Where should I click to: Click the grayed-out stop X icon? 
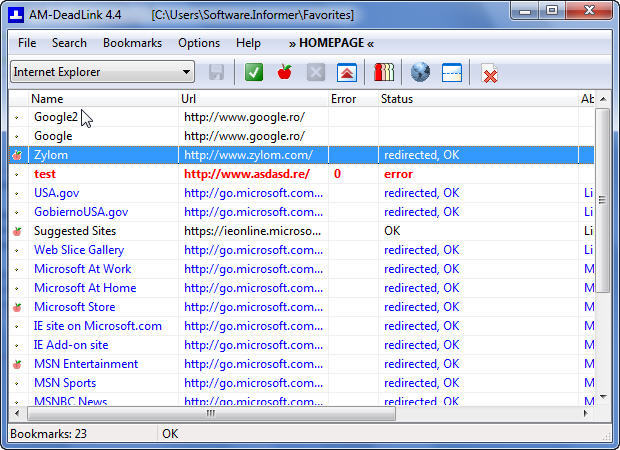click(x=316, y=72)
